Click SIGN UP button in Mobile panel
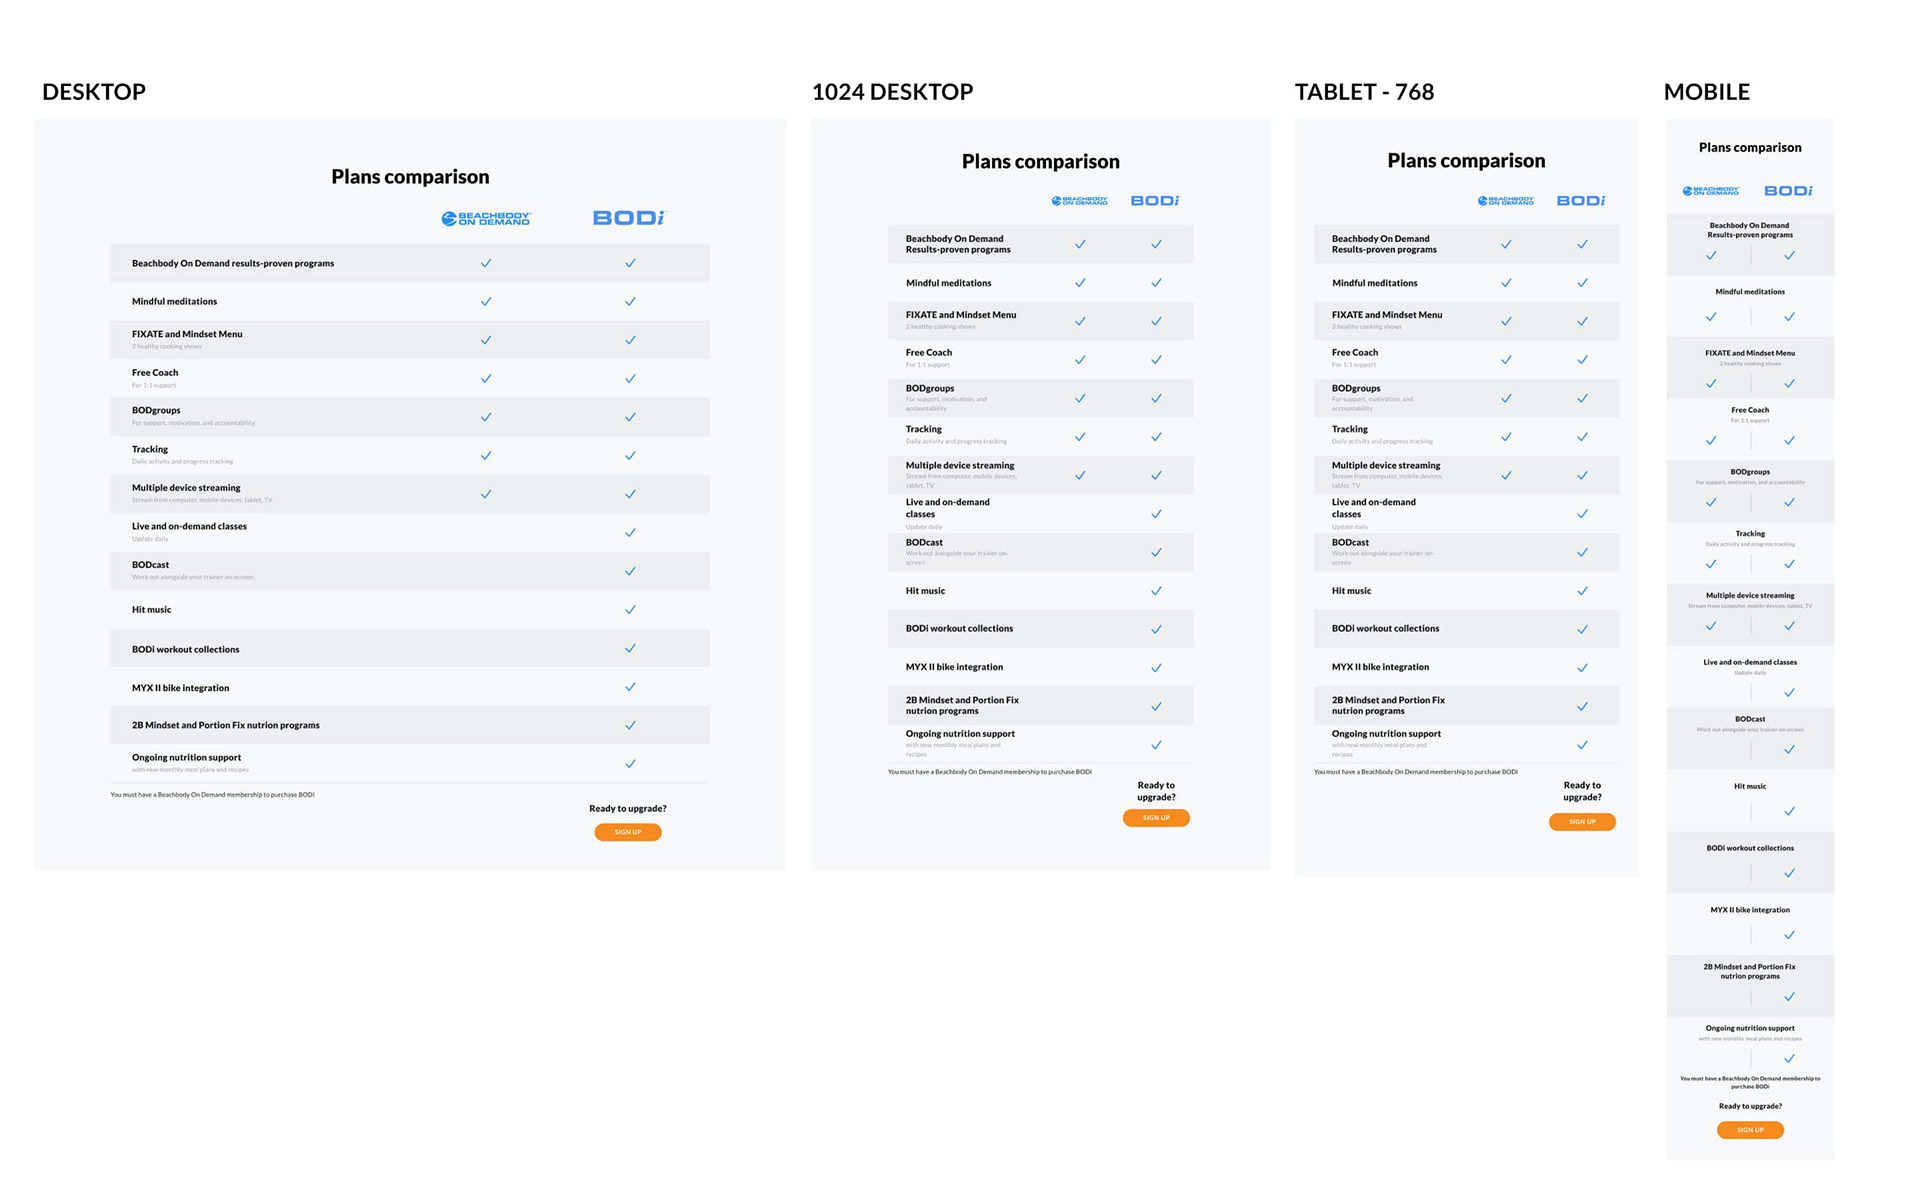 (x=1750, y=1130)
